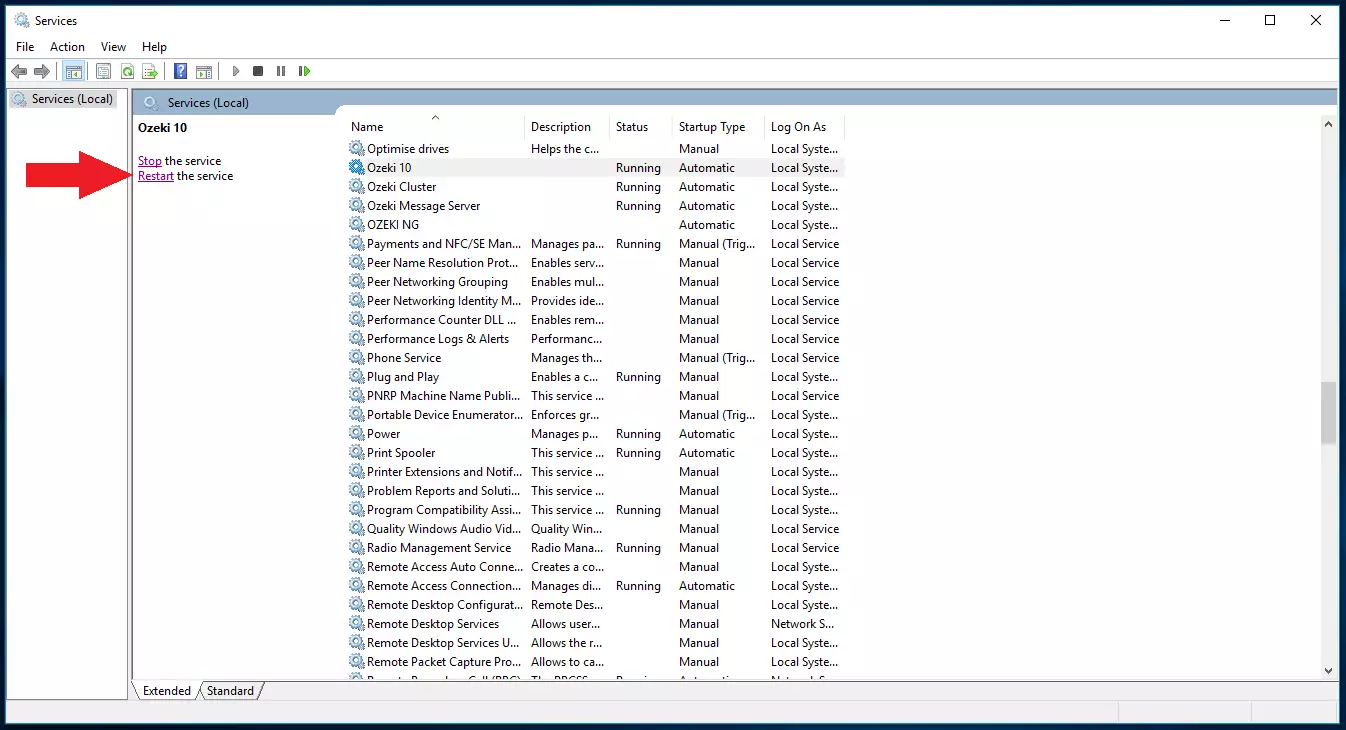This screenshot has width=1346, height=730.
Task: Click the scrollbar up arrow
Action: 1328,124
